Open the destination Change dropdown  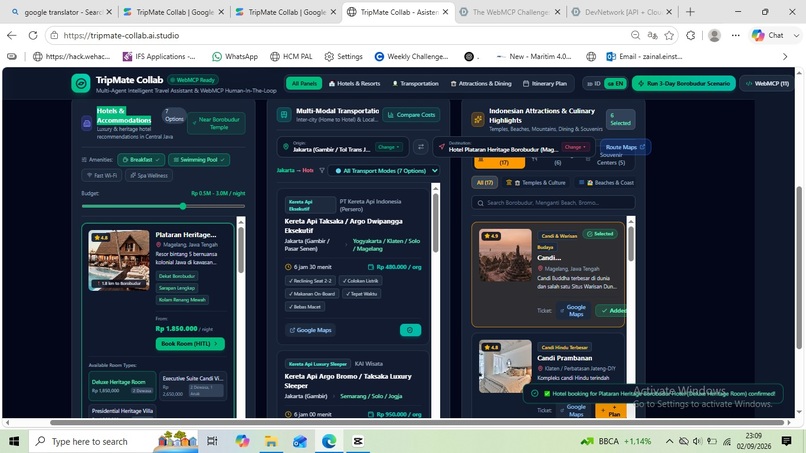click(575, 147)
